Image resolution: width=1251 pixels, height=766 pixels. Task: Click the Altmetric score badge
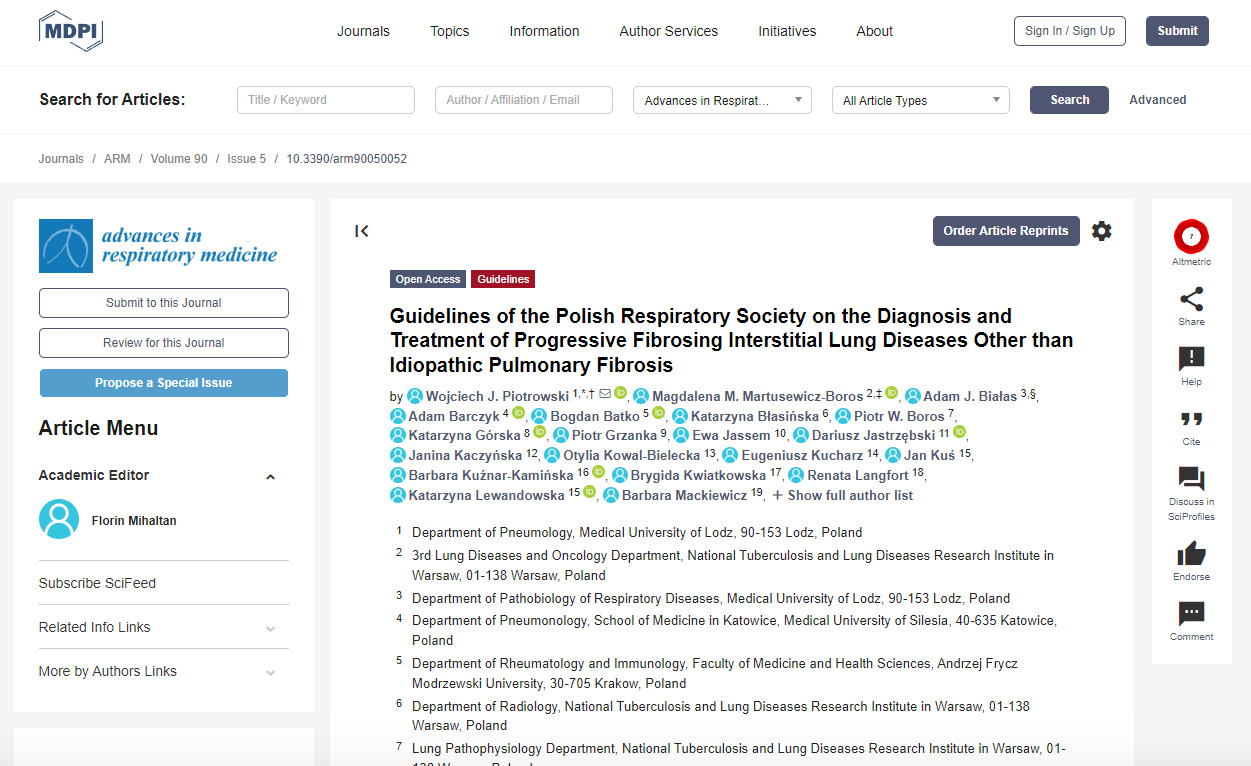1191,237
